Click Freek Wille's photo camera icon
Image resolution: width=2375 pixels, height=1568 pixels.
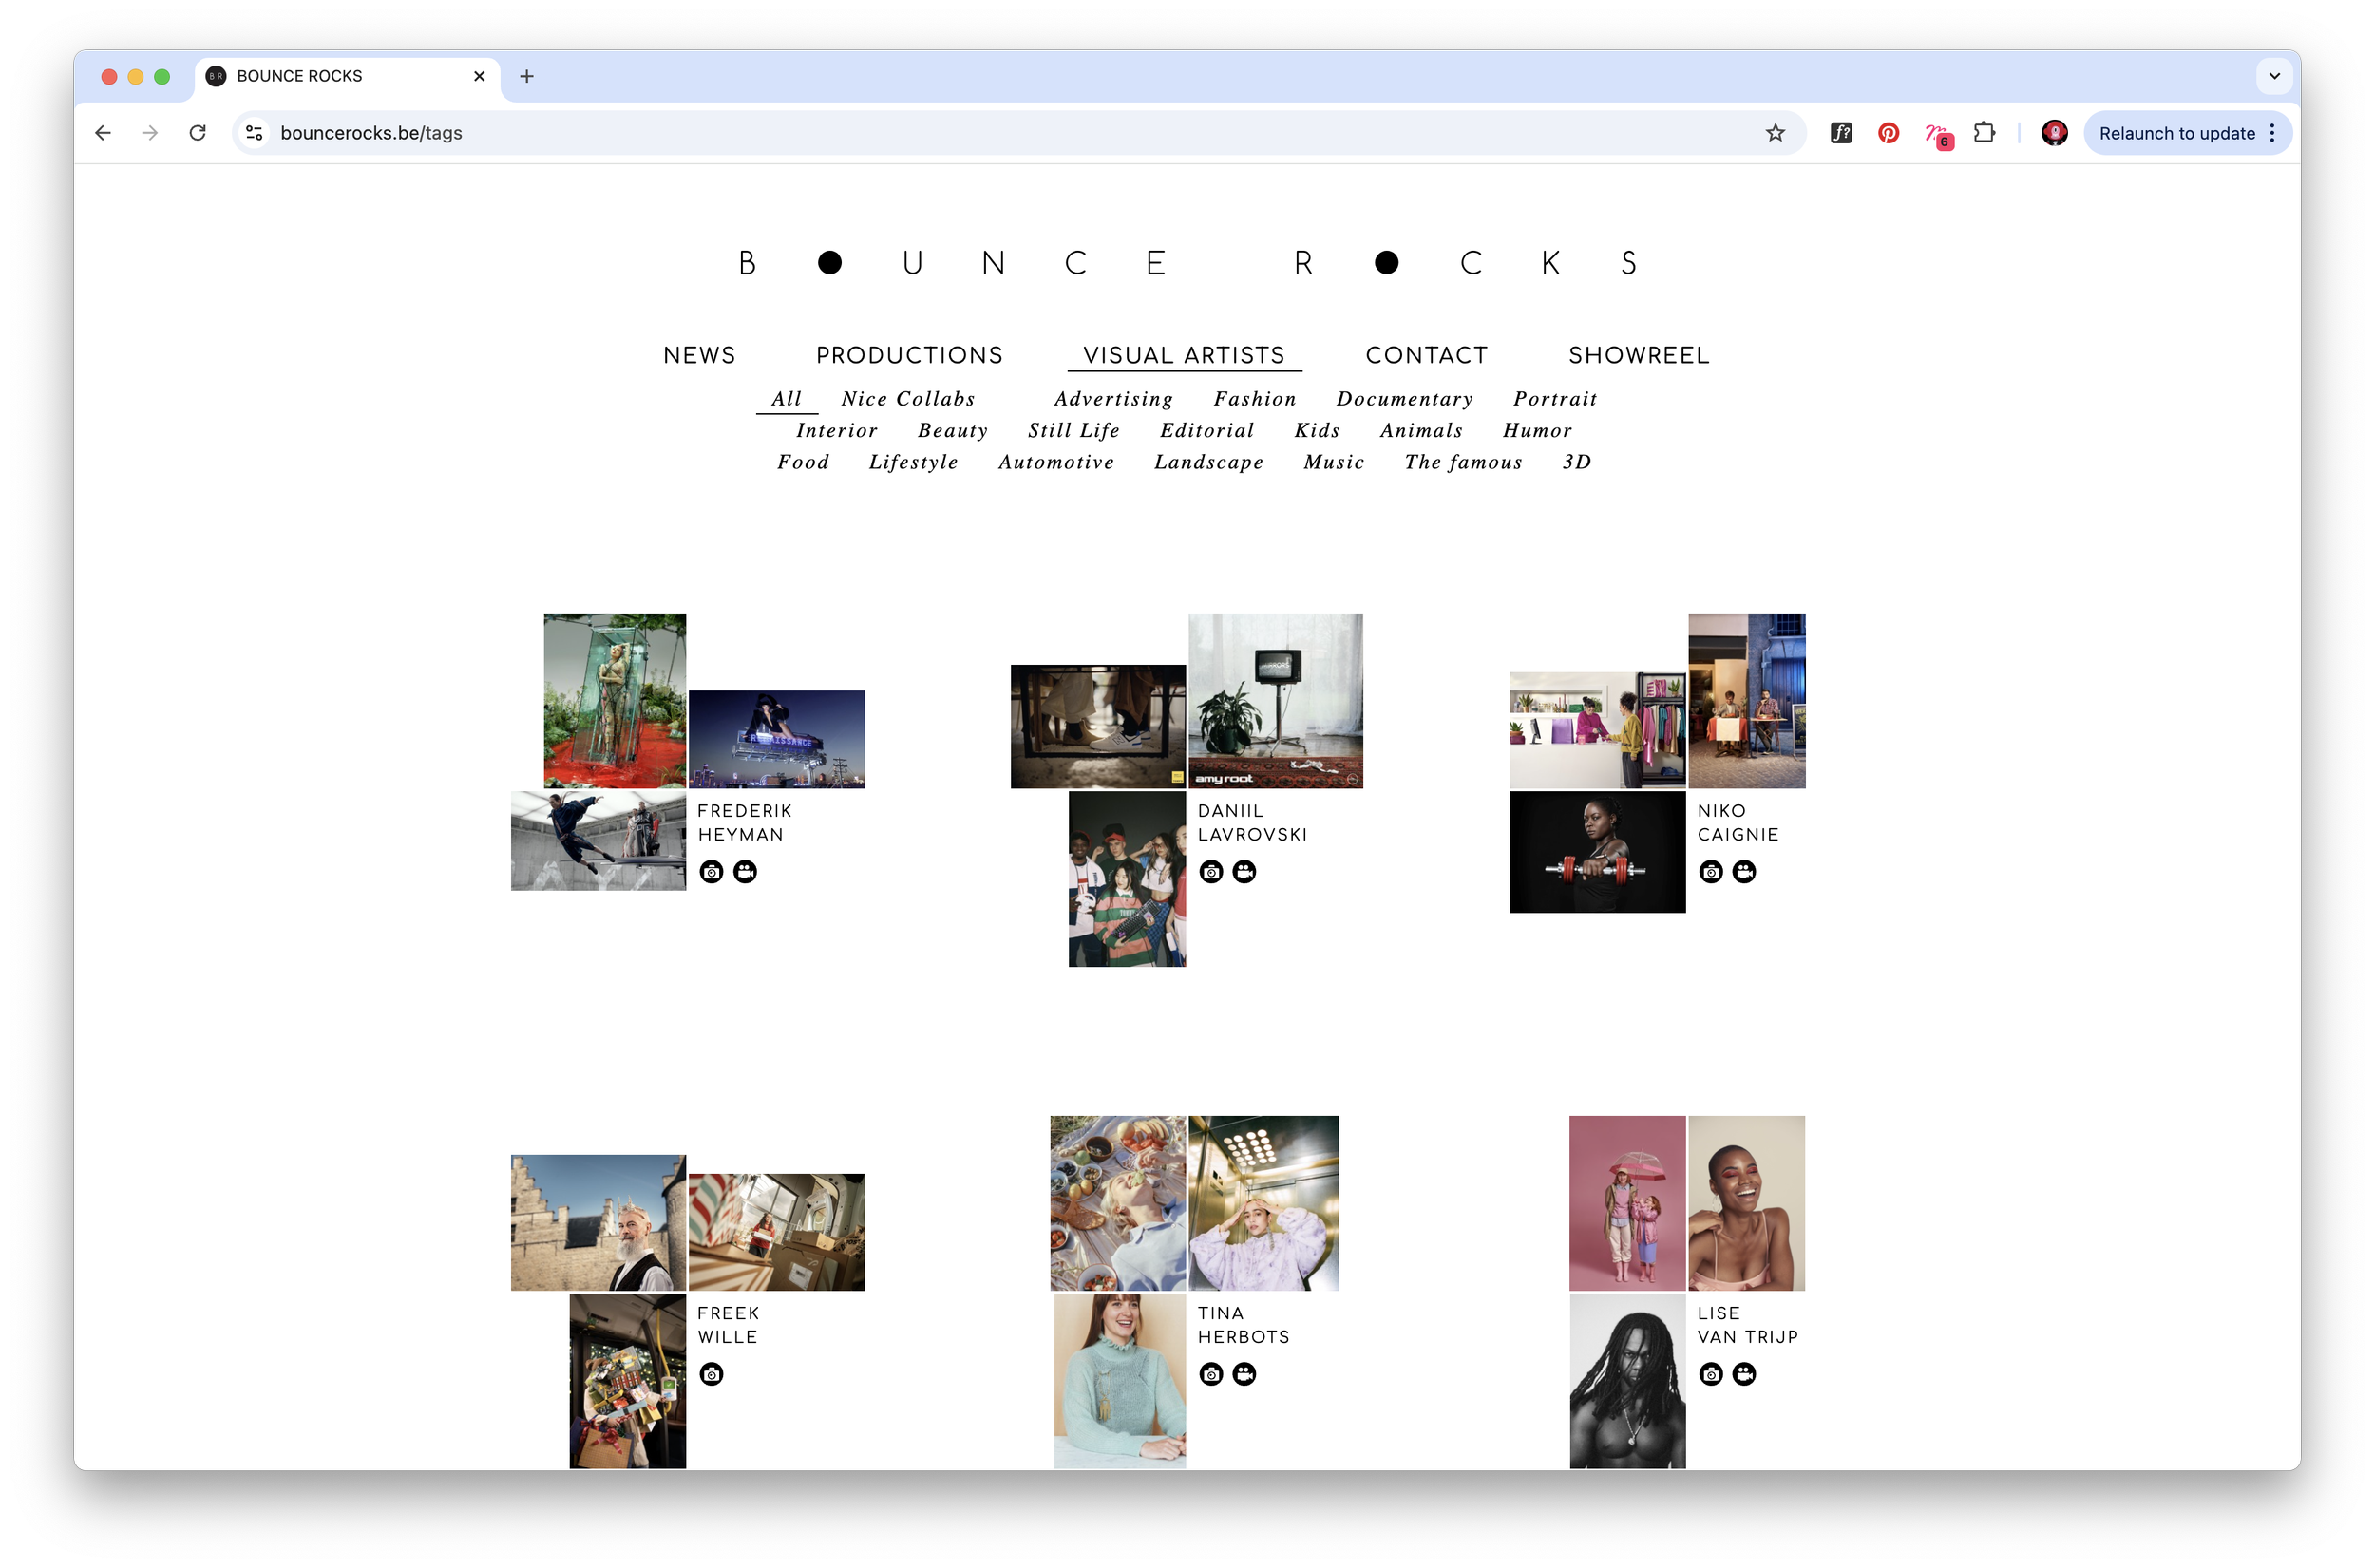(711, 1374)
